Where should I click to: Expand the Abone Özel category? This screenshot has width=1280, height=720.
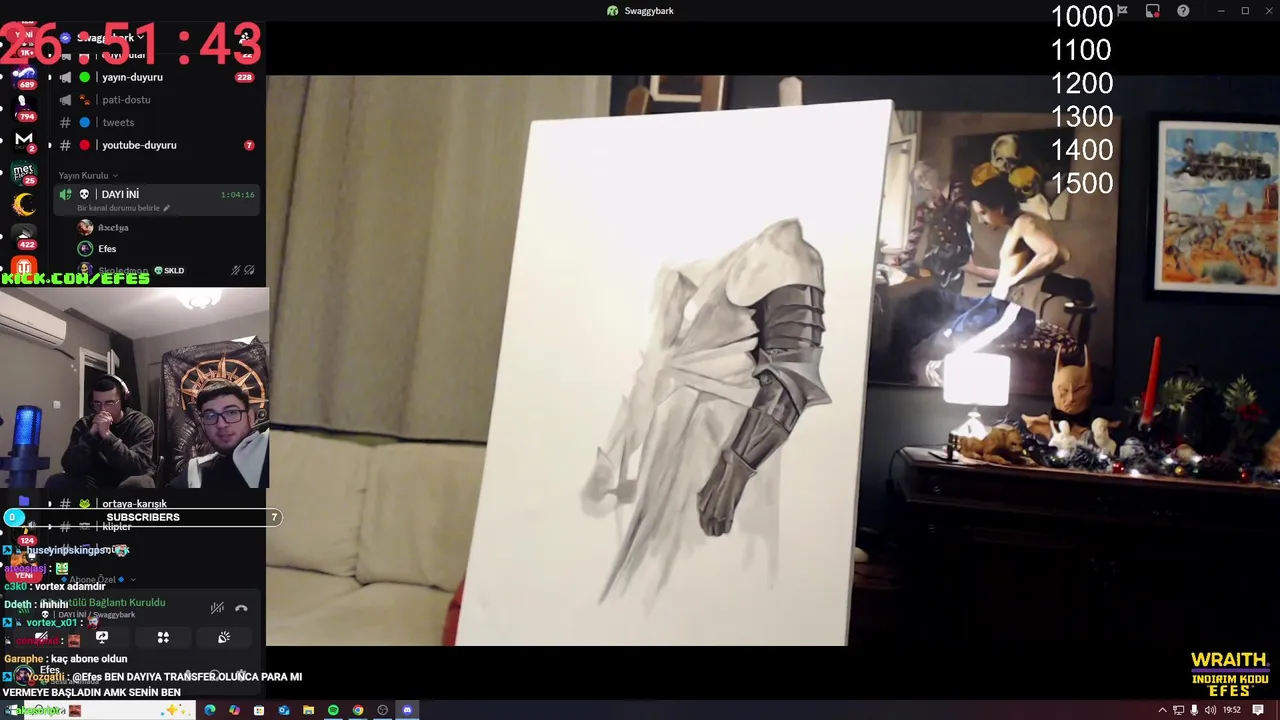coord(97,580)
